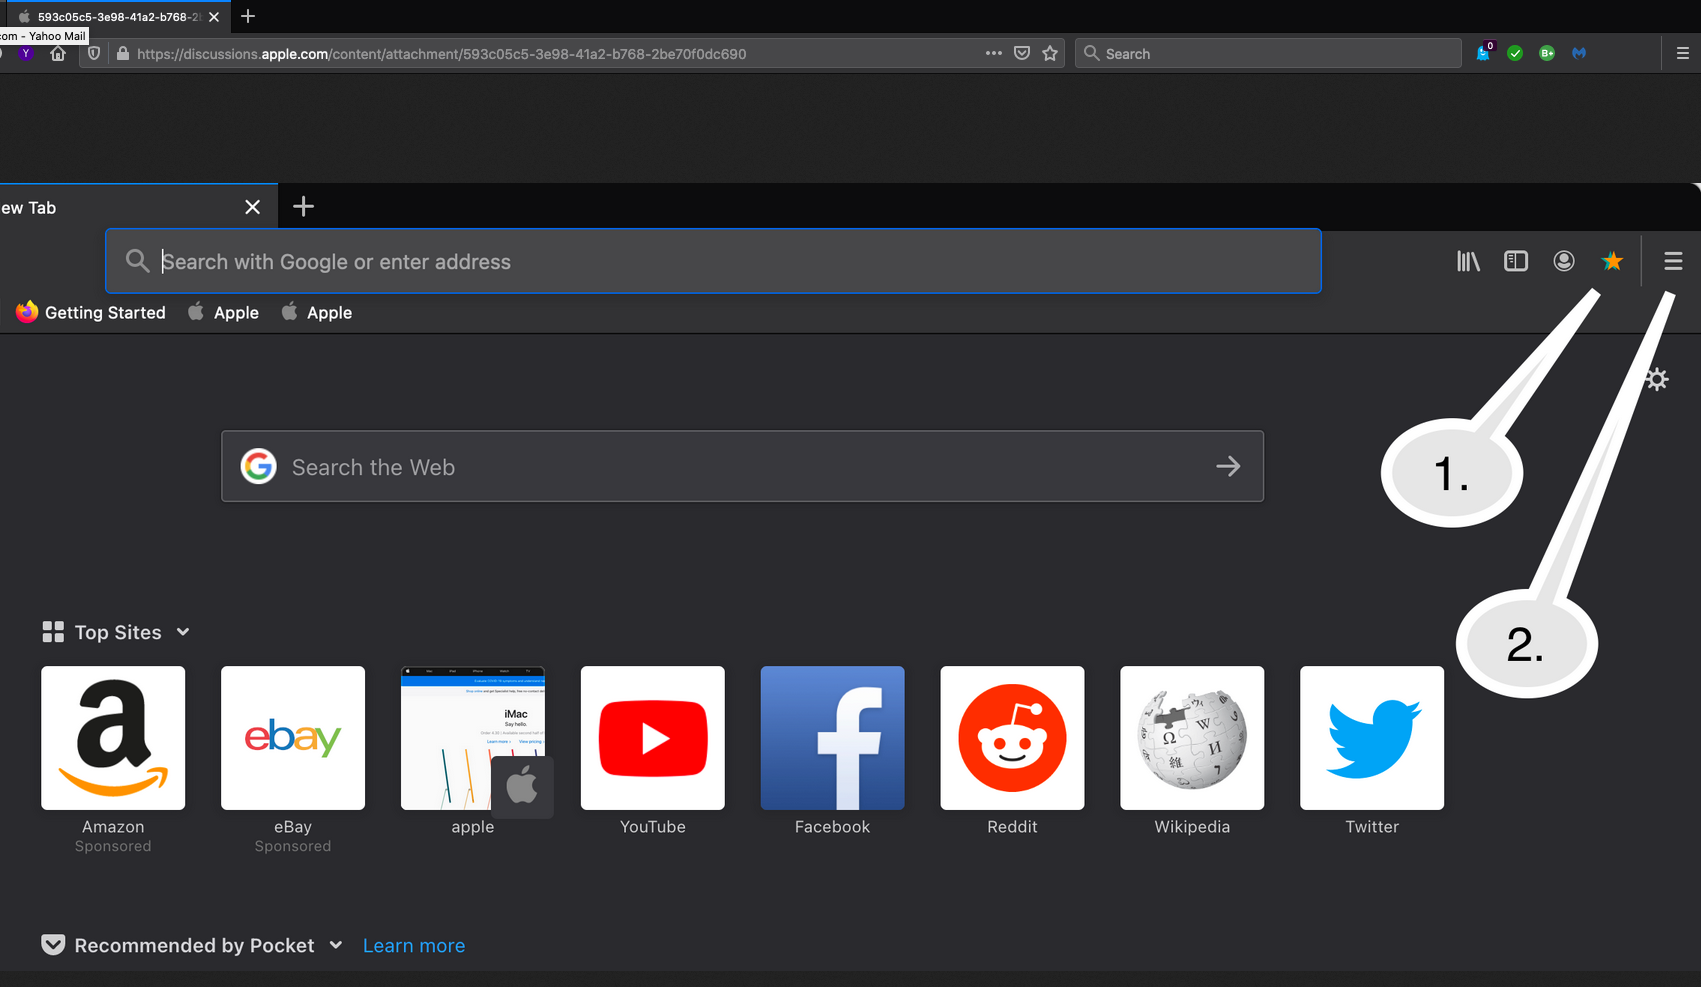This screenshot has width=1701, height=987.
Task: Save page with Pocket icon in URL bar
Action: 1022,54
